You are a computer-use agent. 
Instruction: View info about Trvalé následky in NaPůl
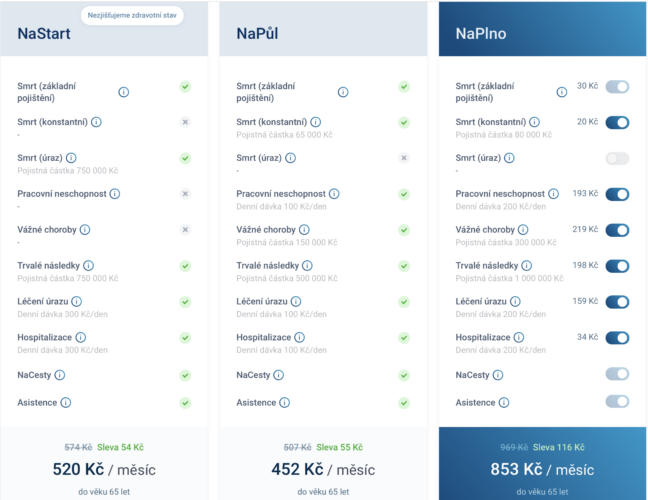pos(307,265)
